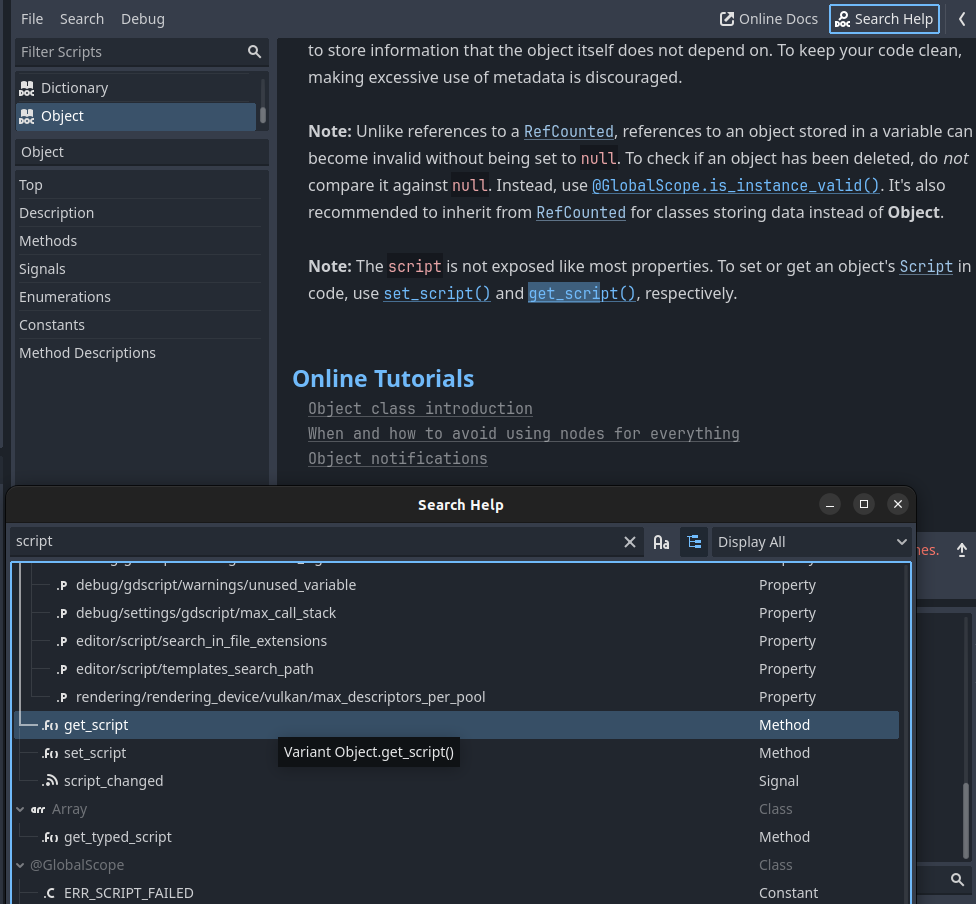Click the Online Docs button

pos(770,19)
